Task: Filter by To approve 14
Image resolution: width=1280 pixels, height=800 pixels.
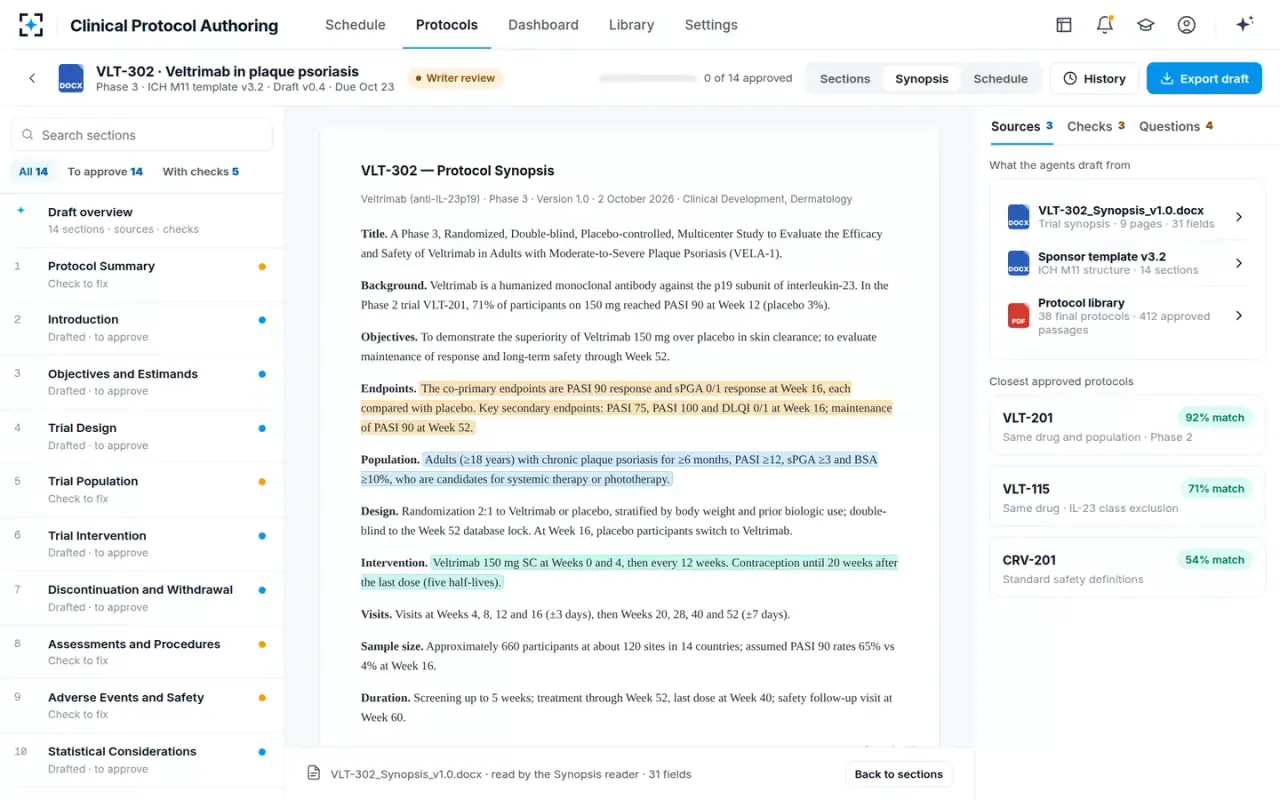Action: (105, 171)
